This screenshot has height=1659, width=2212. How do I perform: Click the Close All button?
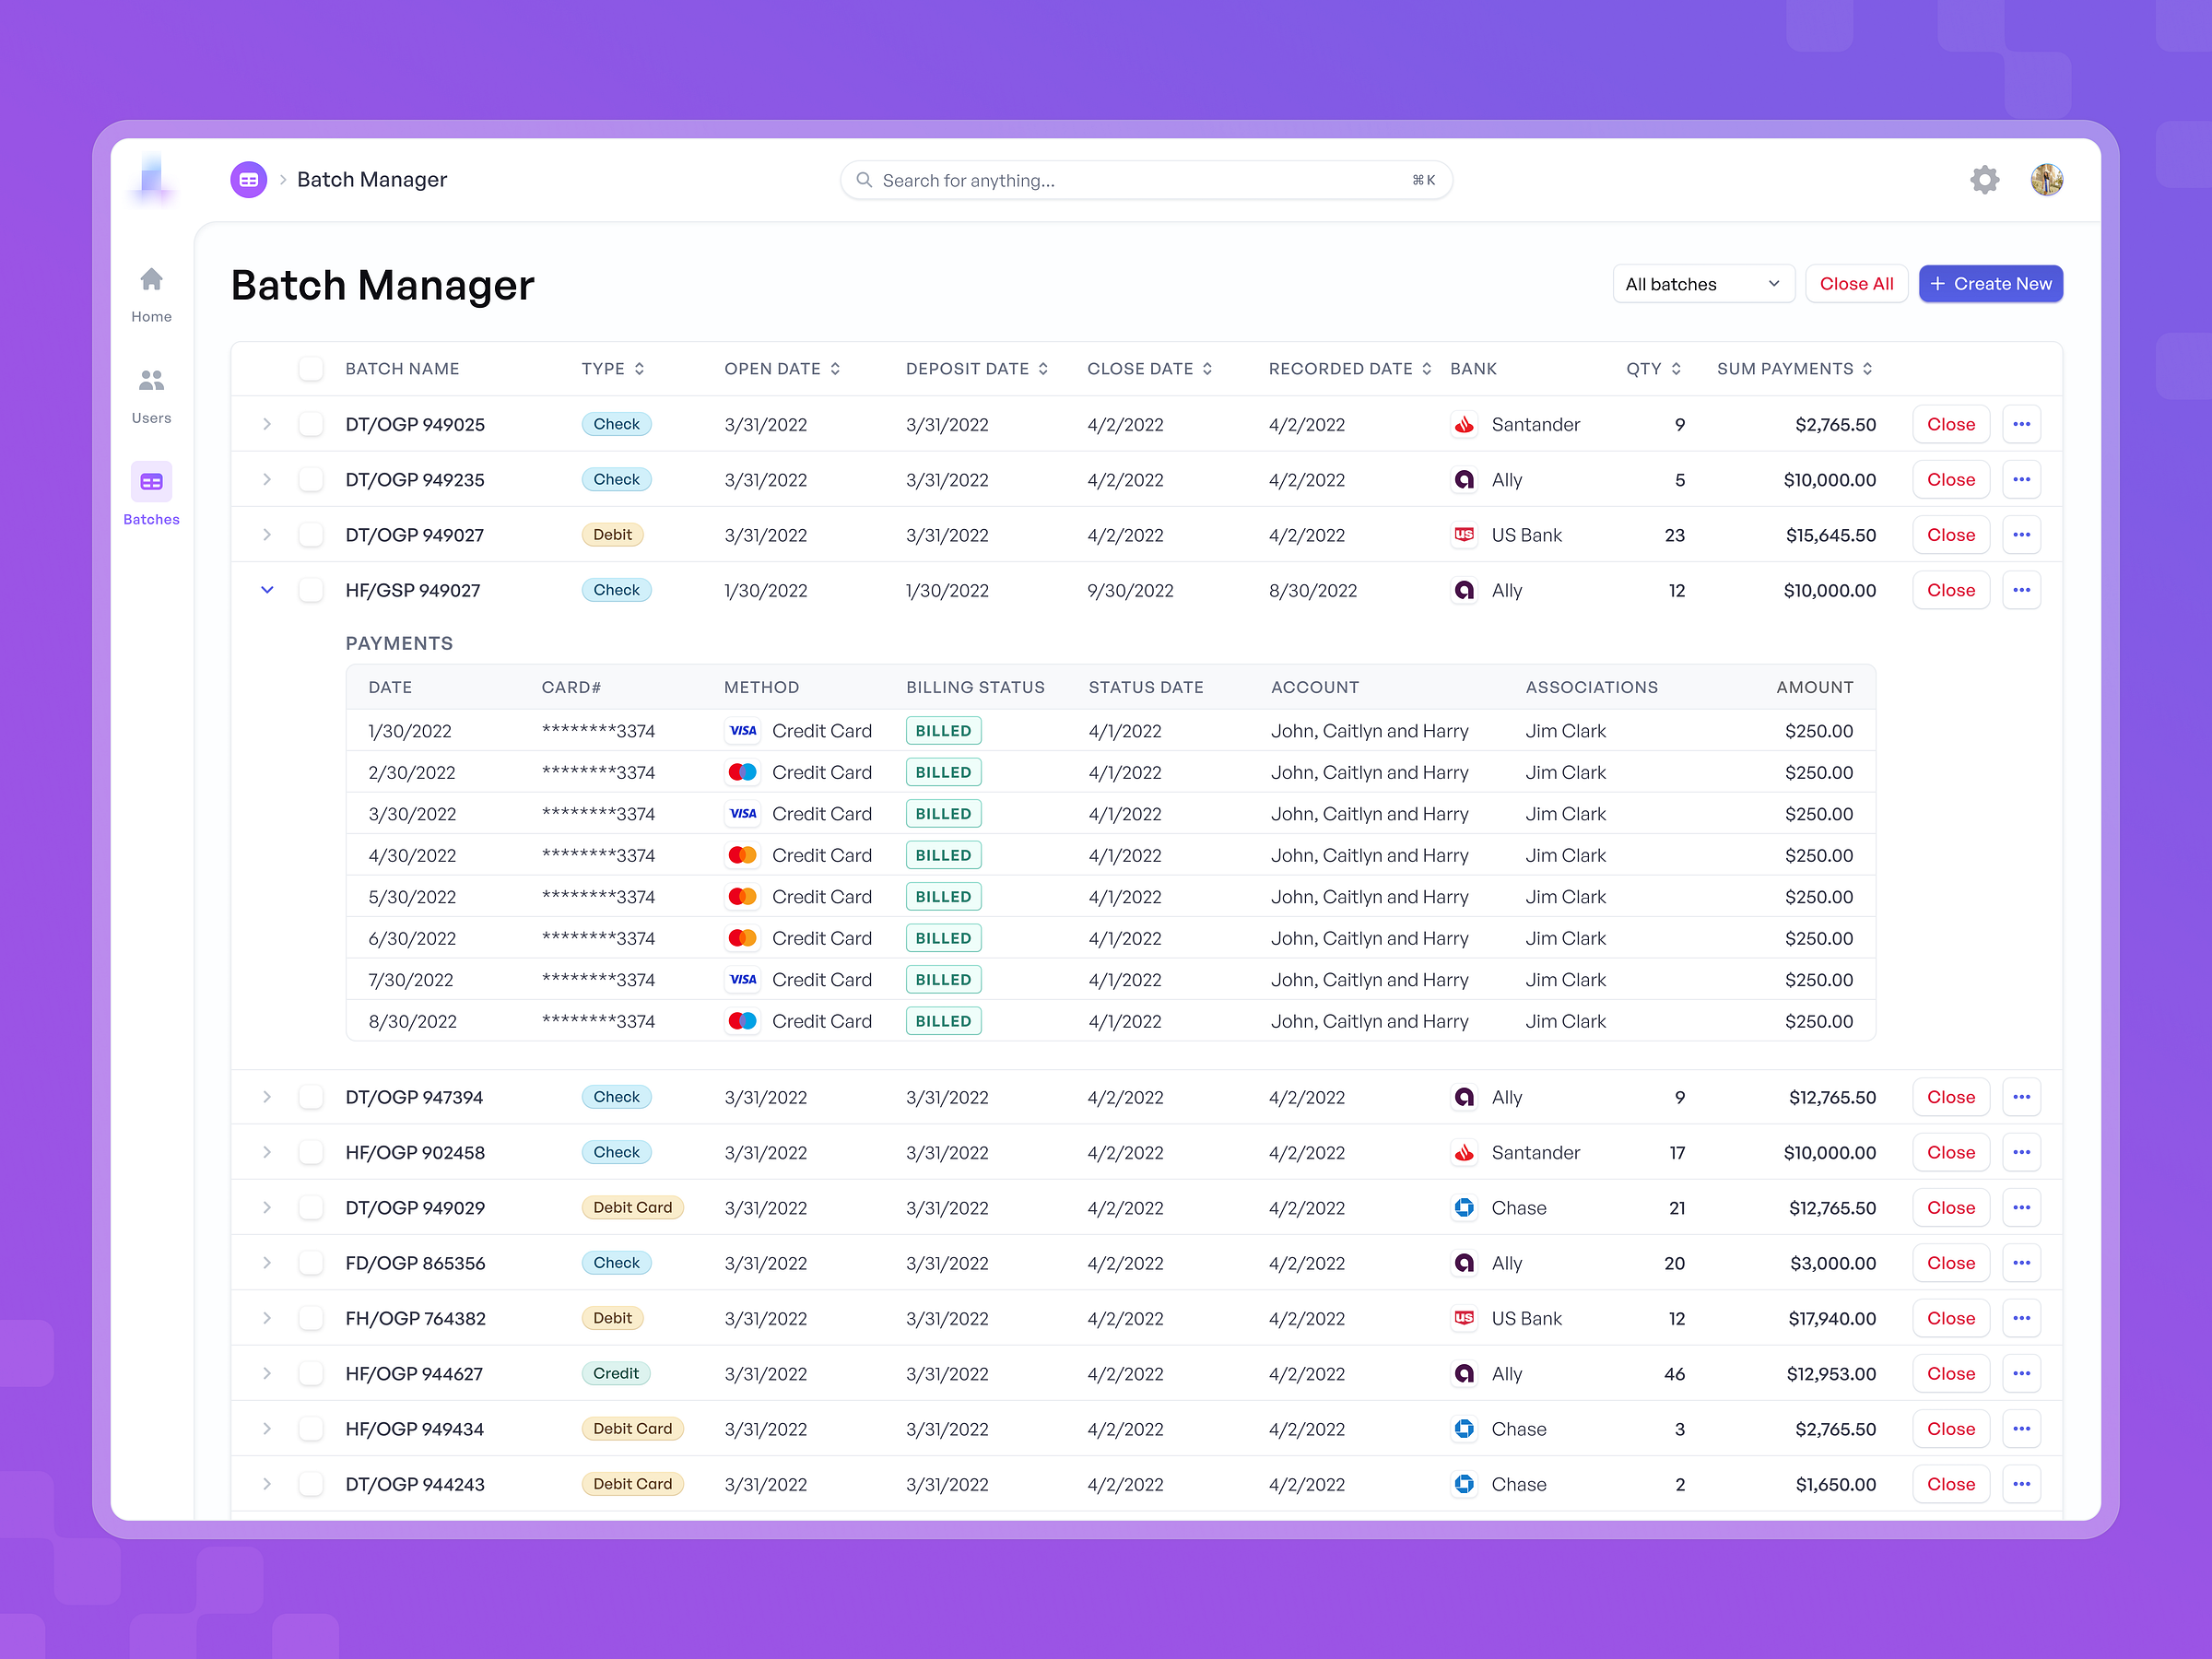1856,283
